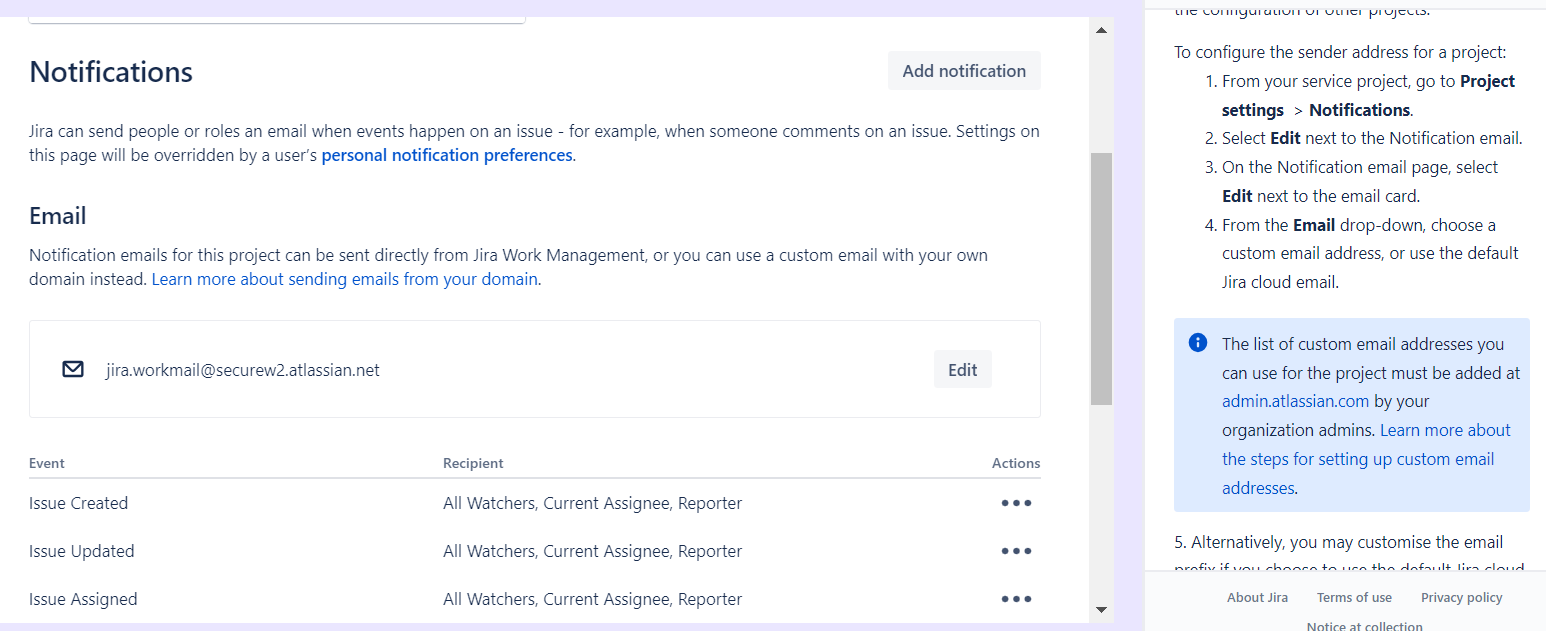Click the Email section heading
1546x631 pixels.
(58, 216)
